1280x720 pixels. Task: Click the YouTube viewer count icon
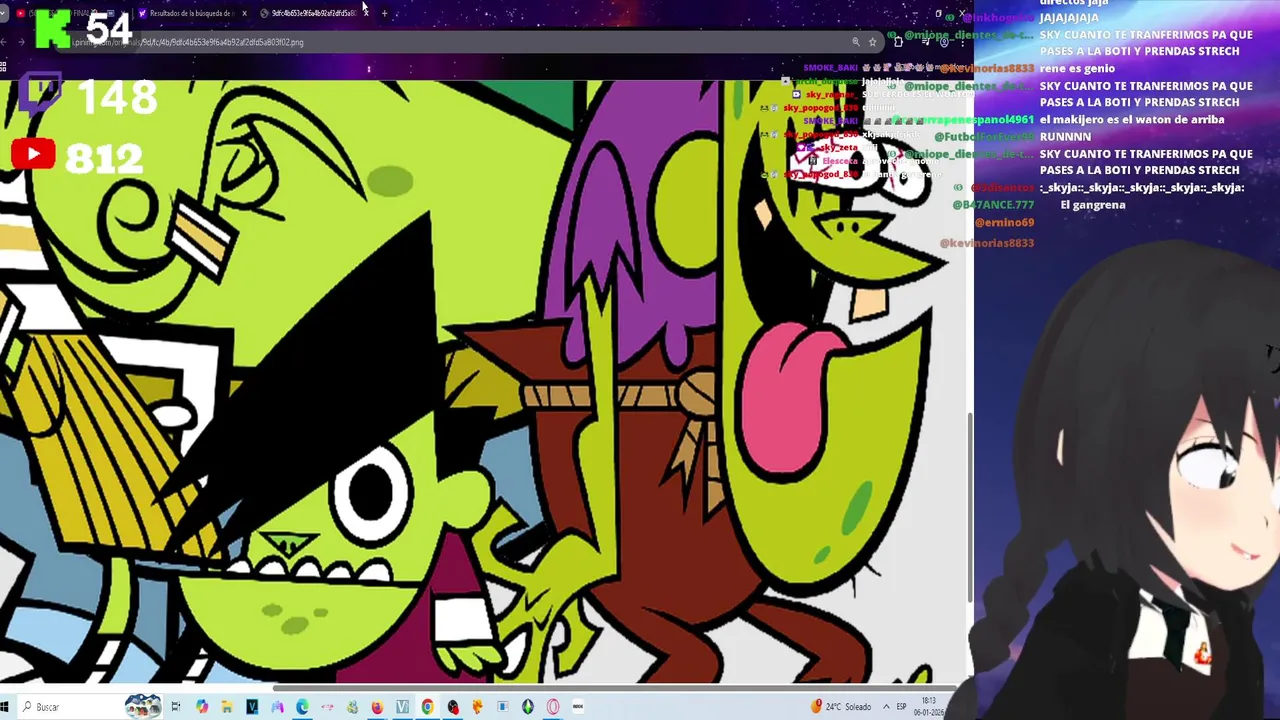33,155
